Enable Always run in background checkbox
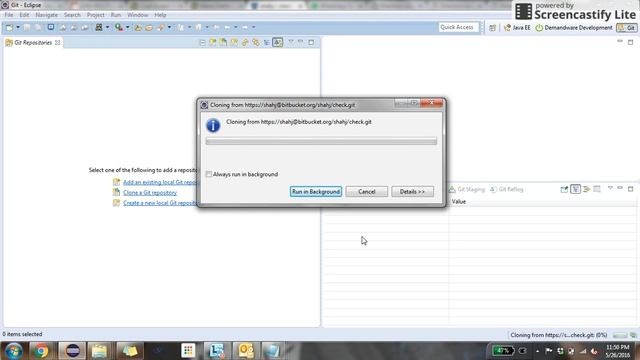640x360 pixels. 209,174
